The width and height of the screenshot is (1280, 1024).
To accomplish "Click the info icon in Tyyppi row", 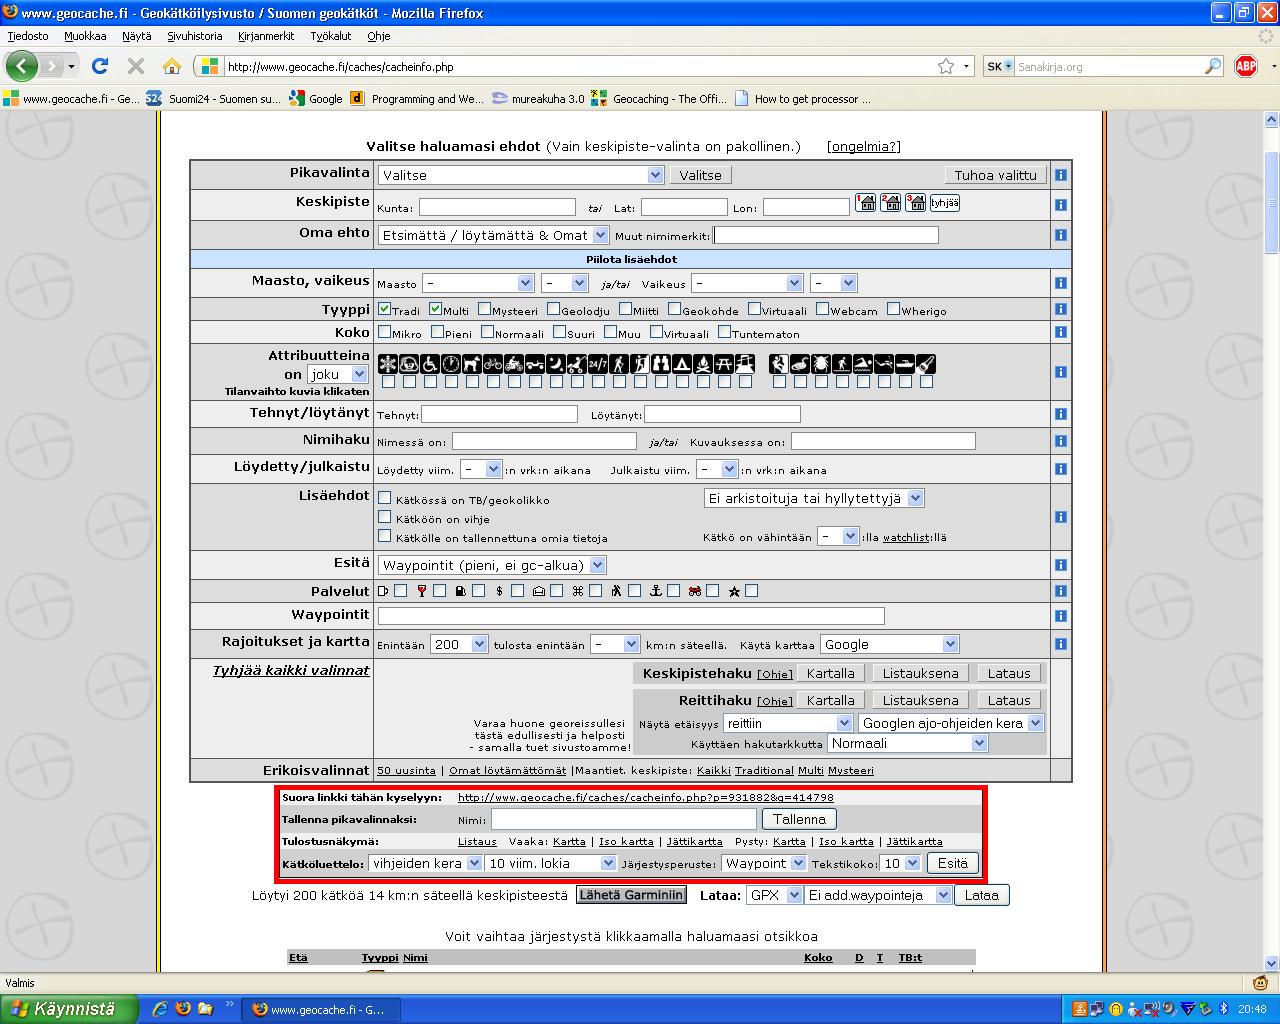I will click(x=1060, y=309).
